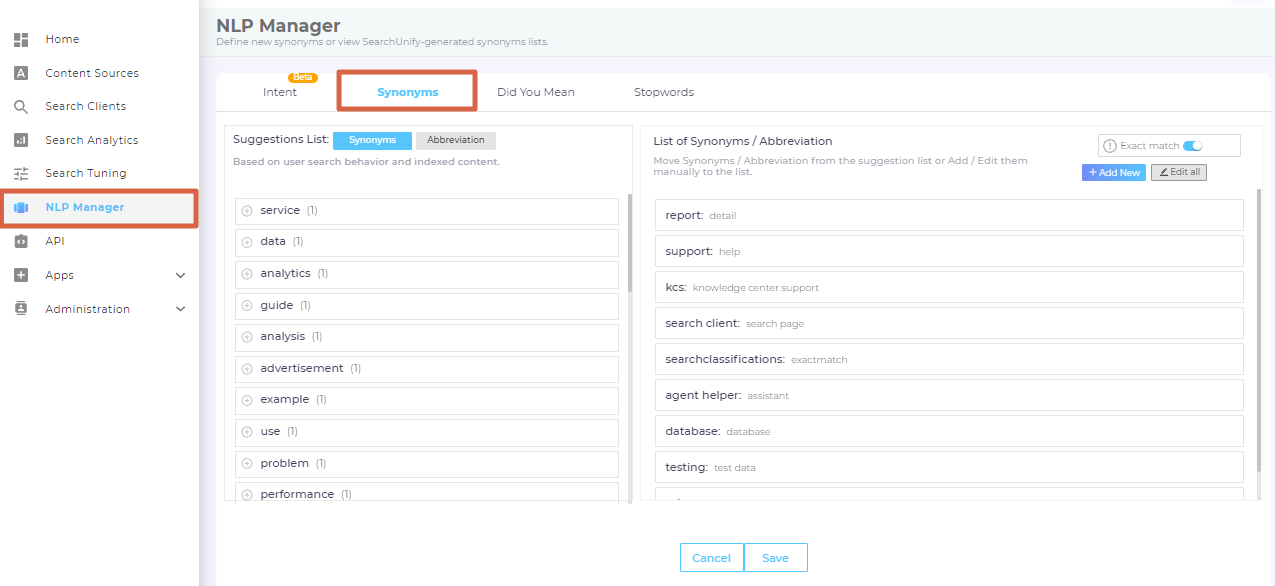The height and width of the screenshot is (586, 1275).
Task: Click the plus icon on the "analytics" row
Action: coord(247,274)
